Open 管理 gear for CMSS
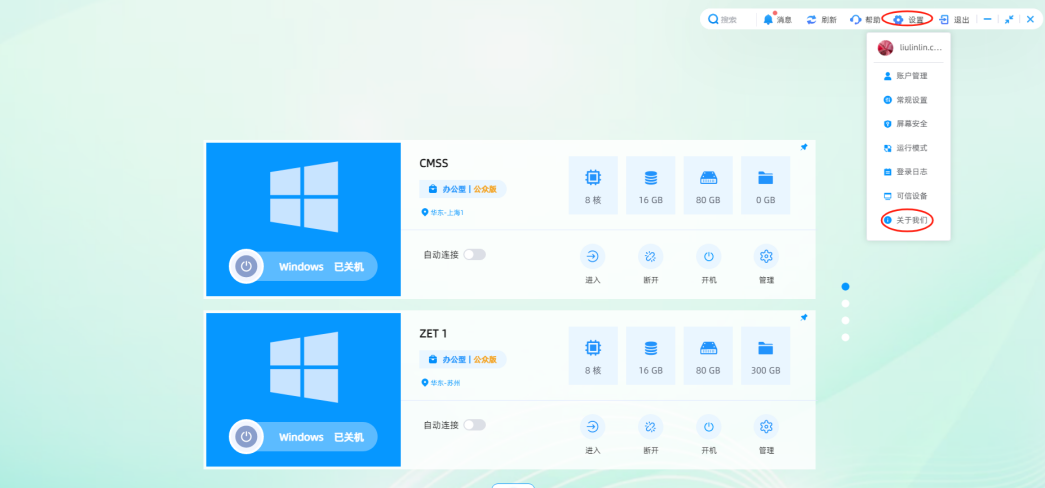The width and height of the screenshot is (1045, 488). [766, 256]
